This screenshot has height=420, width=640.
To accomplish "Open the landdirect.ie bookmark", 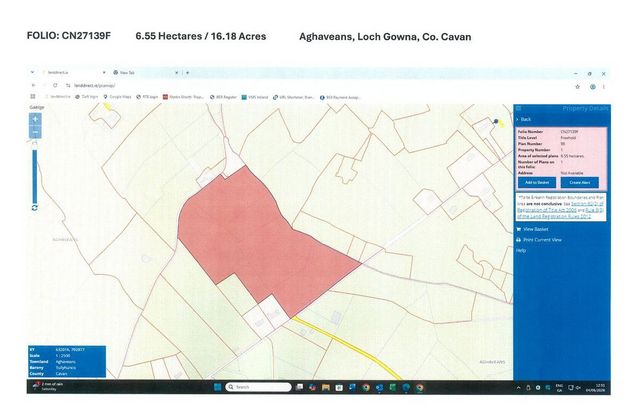I will click(58, 97).
